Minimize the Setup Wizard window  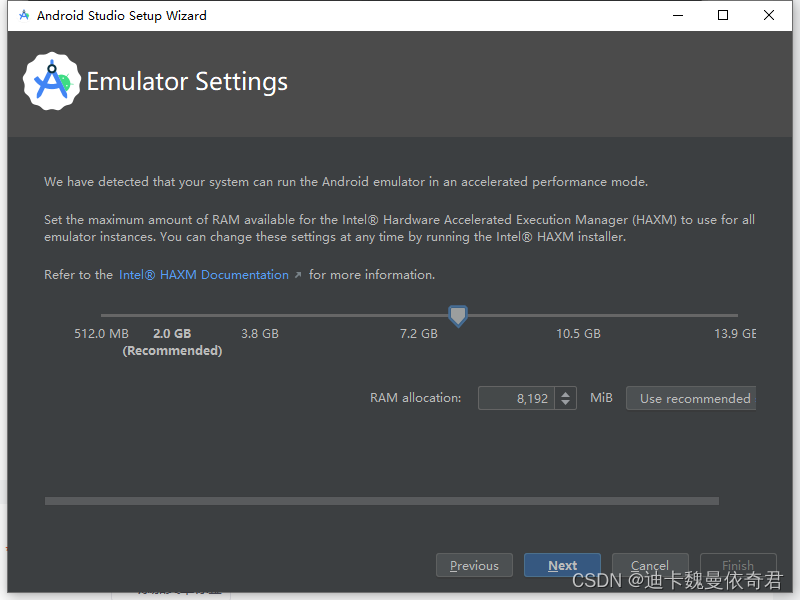678,15
